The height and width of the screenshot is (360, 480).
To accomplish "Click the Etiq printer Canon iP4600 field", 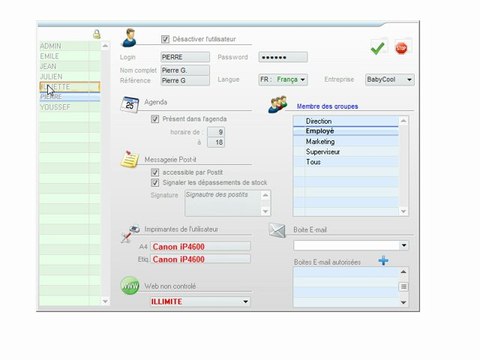I will [x=200, y=259].
